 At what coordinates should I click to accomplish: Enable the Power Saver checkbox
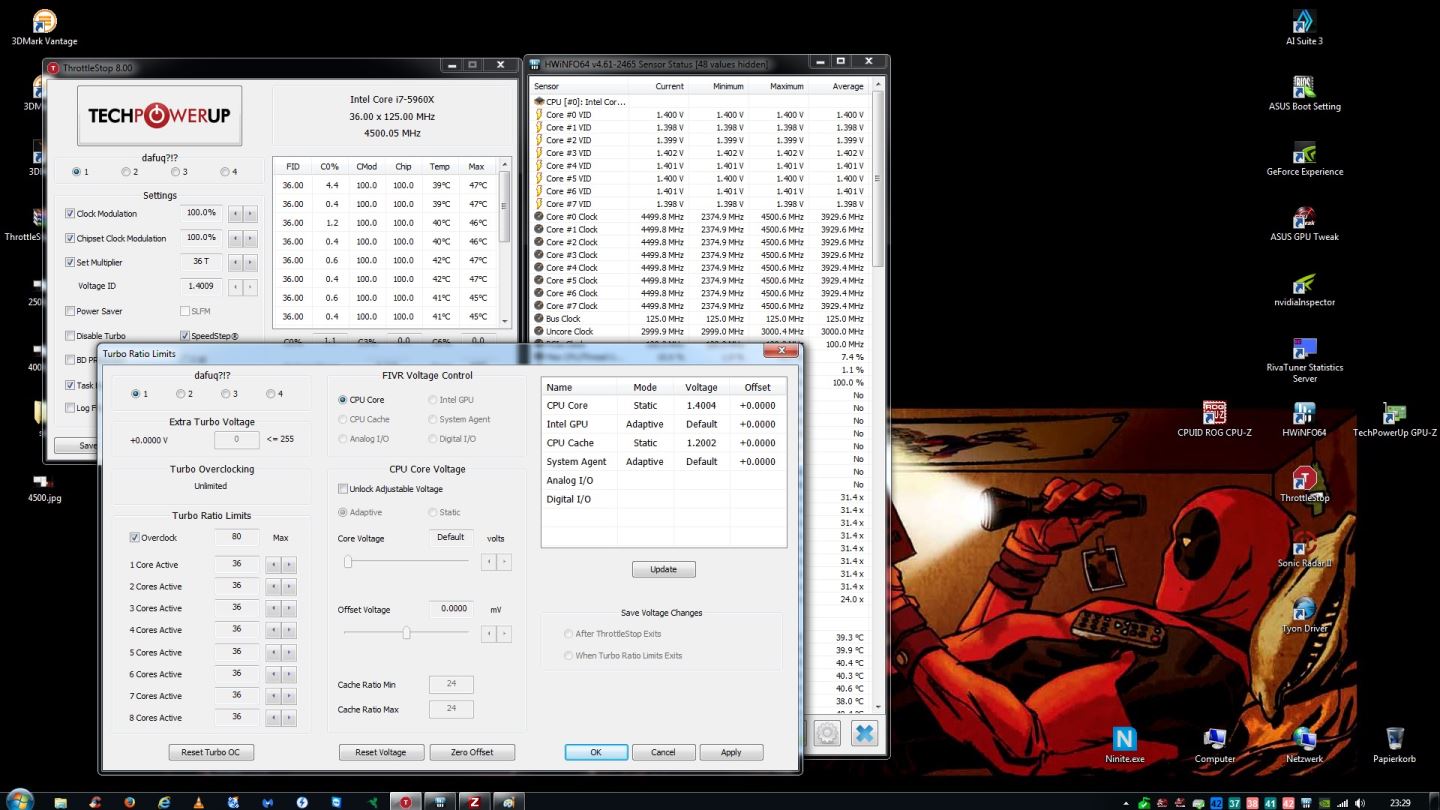click(70, 311)
